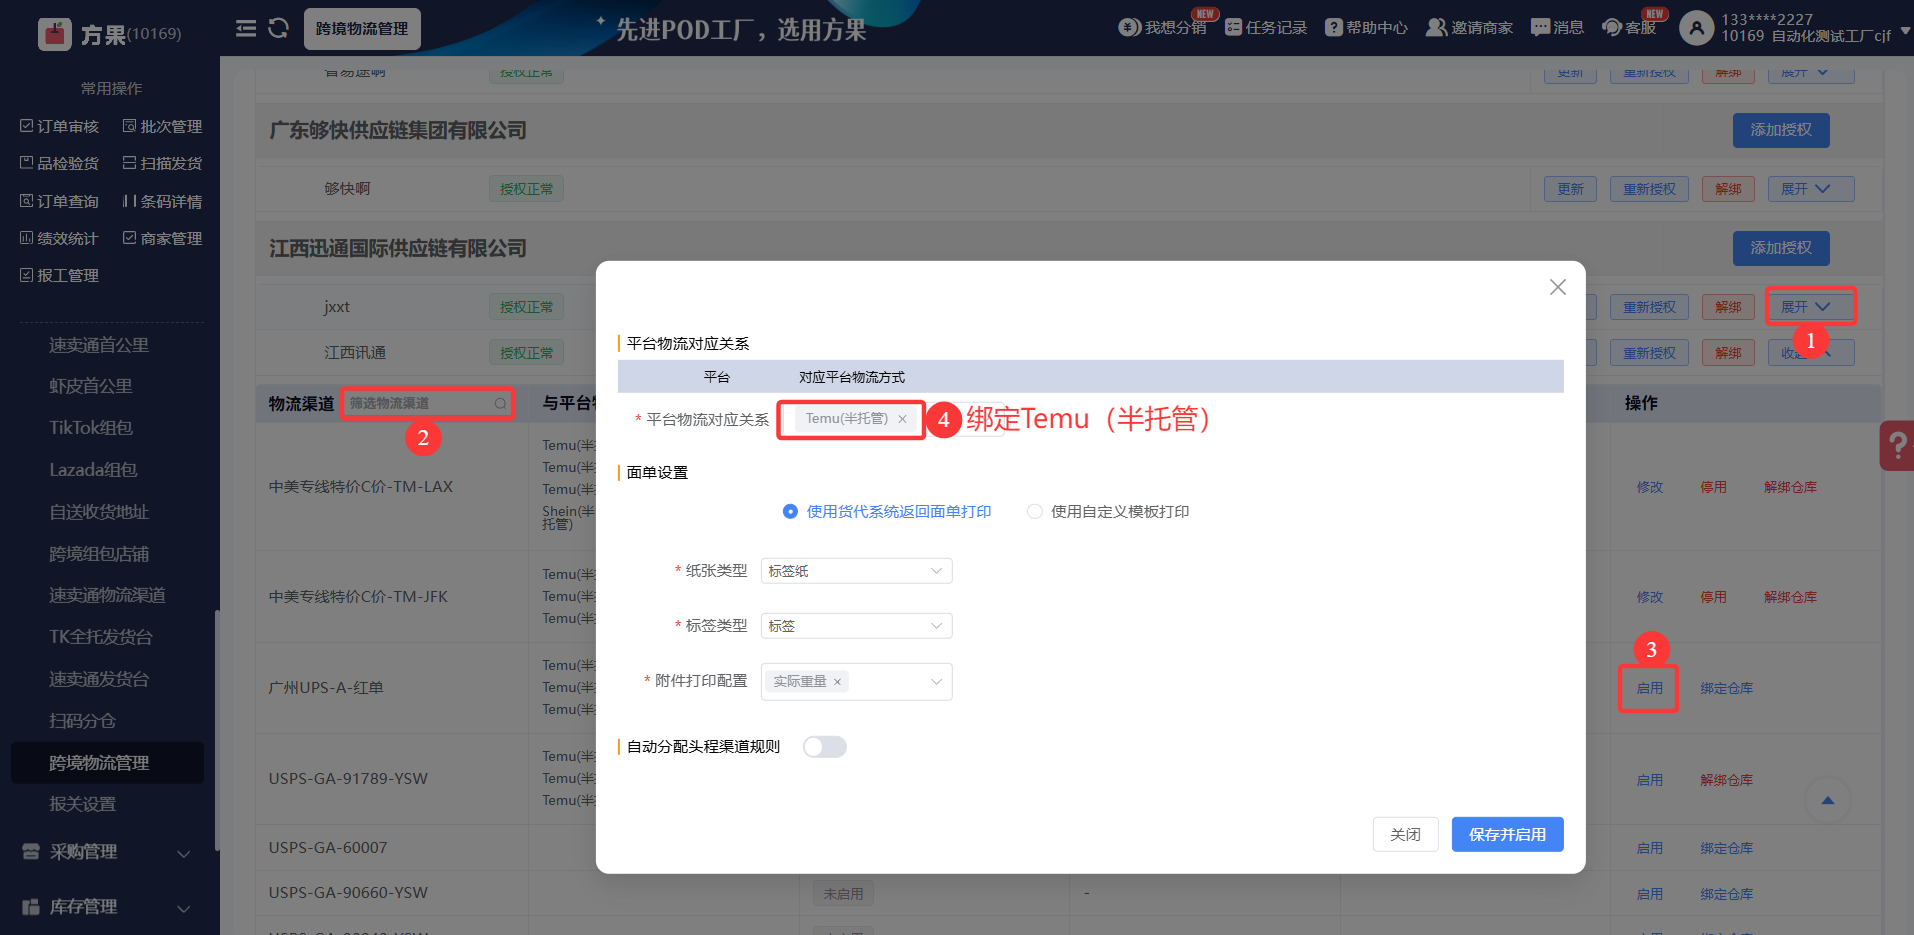Open 报工管理 shortcut

coord(60,275)
